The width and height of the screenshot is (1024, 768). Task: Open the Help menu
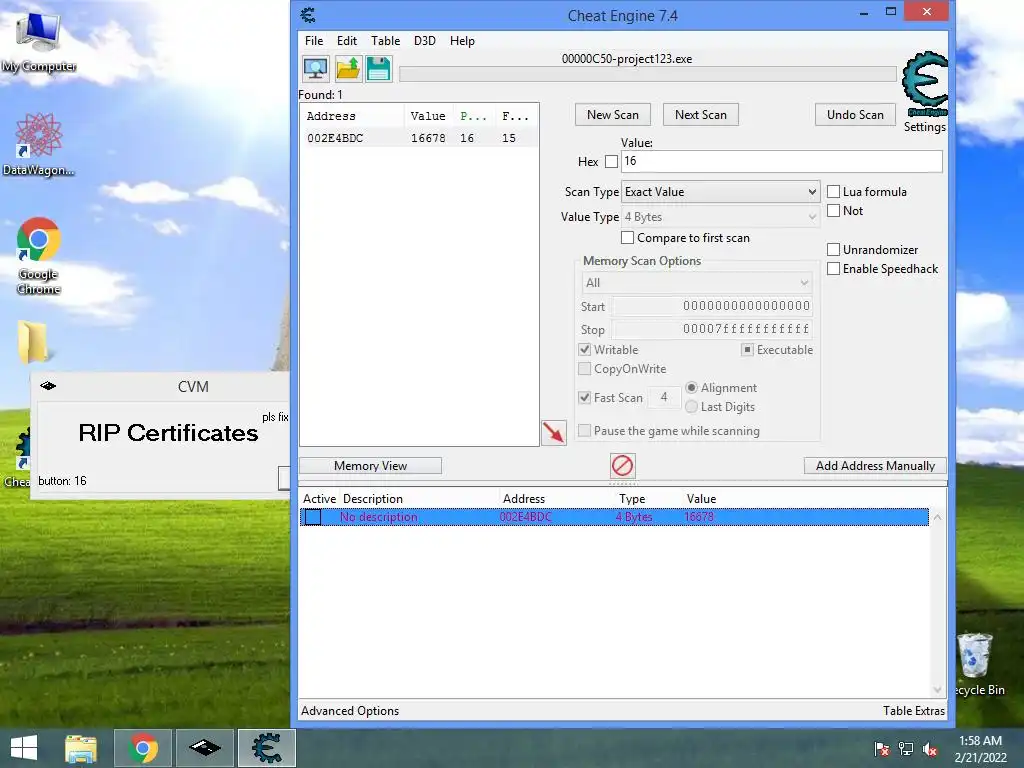coord(462,40)
